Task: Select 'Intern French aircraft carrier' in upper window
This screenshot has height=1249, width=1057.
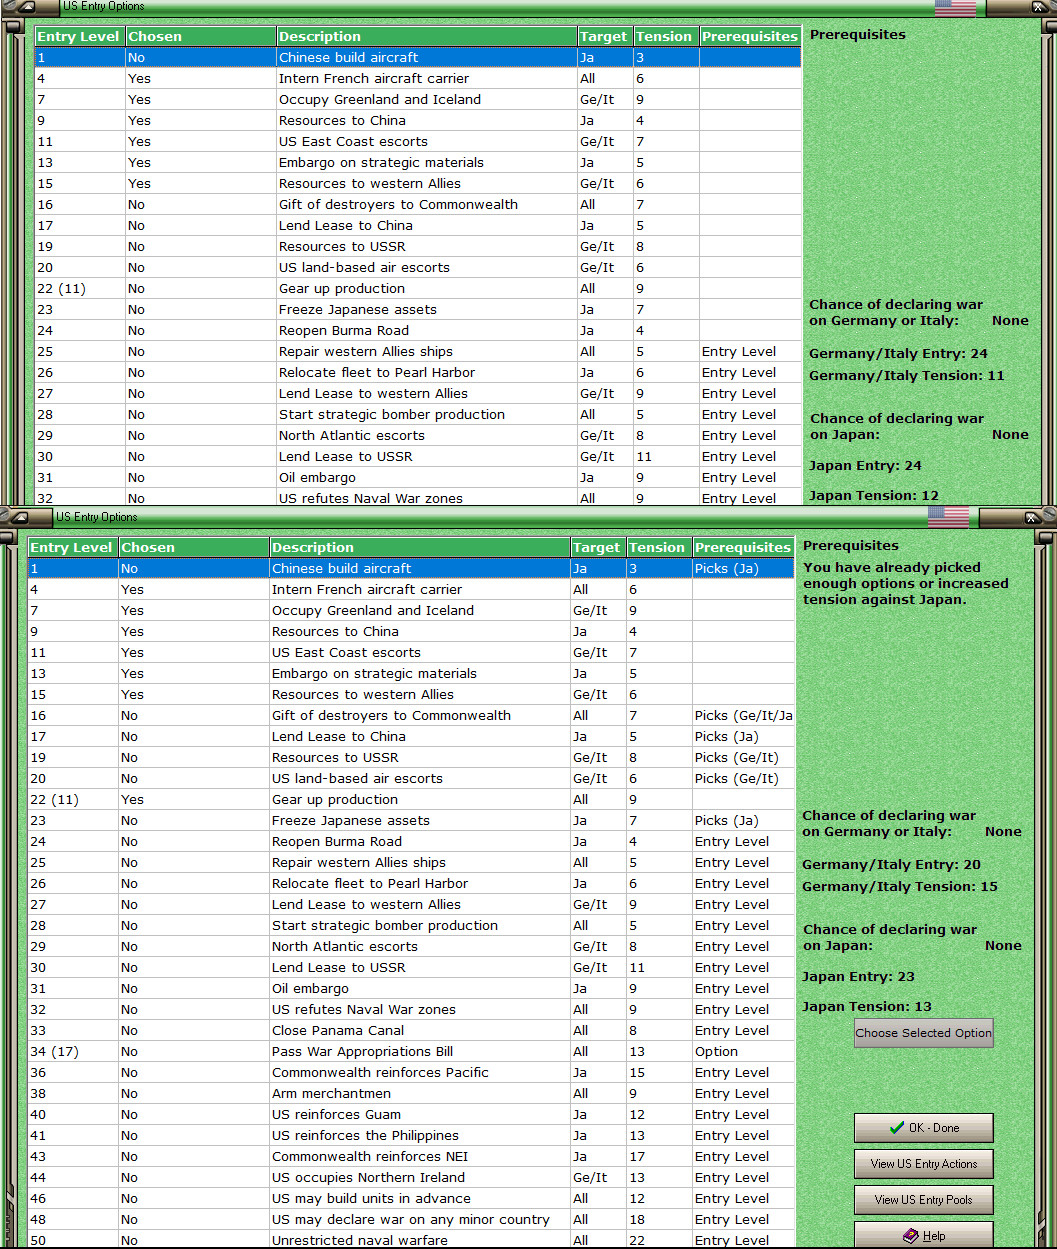Action: coord(418,78)
